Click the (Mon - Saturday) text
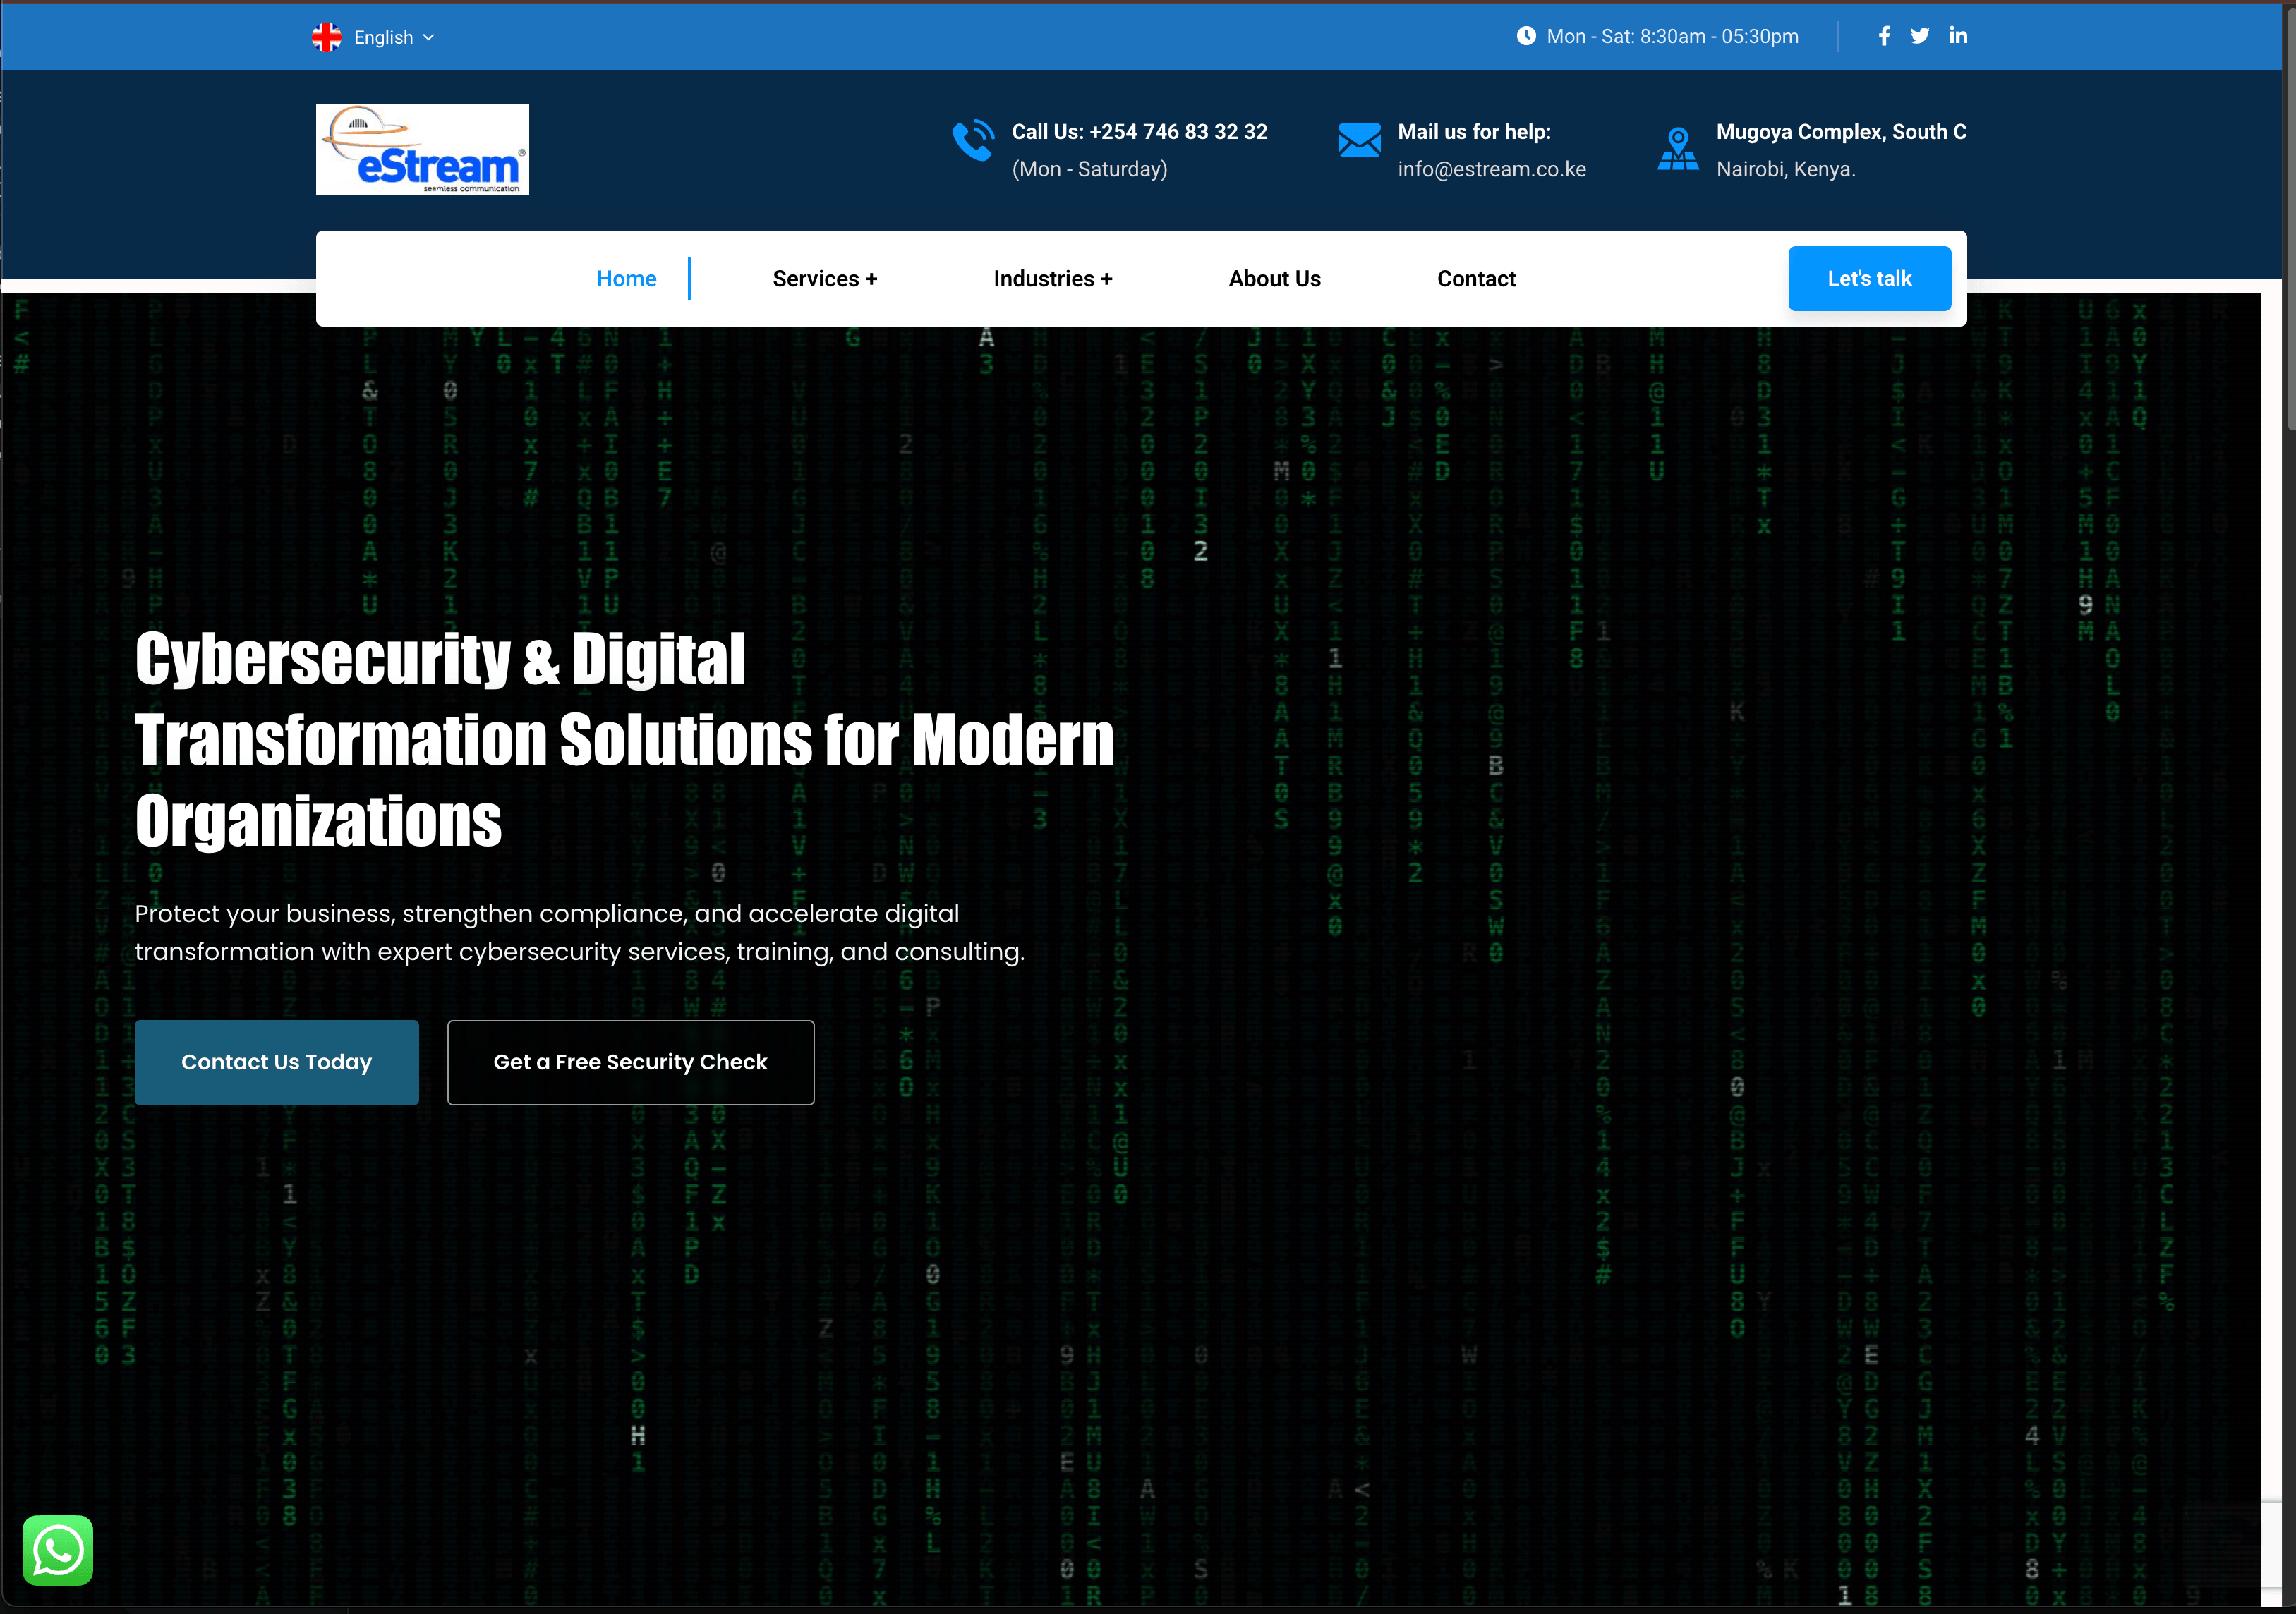Image resolution: width=2296 pixels, height=1614 pixels. pyautogui.click(x=1090, y=169)
